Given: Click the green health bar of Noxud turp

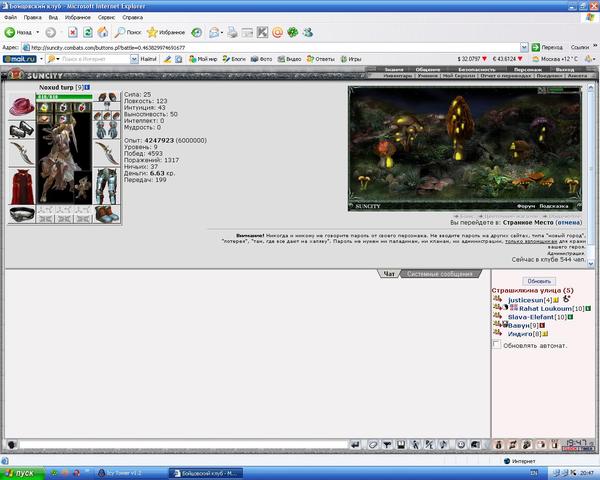Looking at the screenshot, I should point(64,97).
